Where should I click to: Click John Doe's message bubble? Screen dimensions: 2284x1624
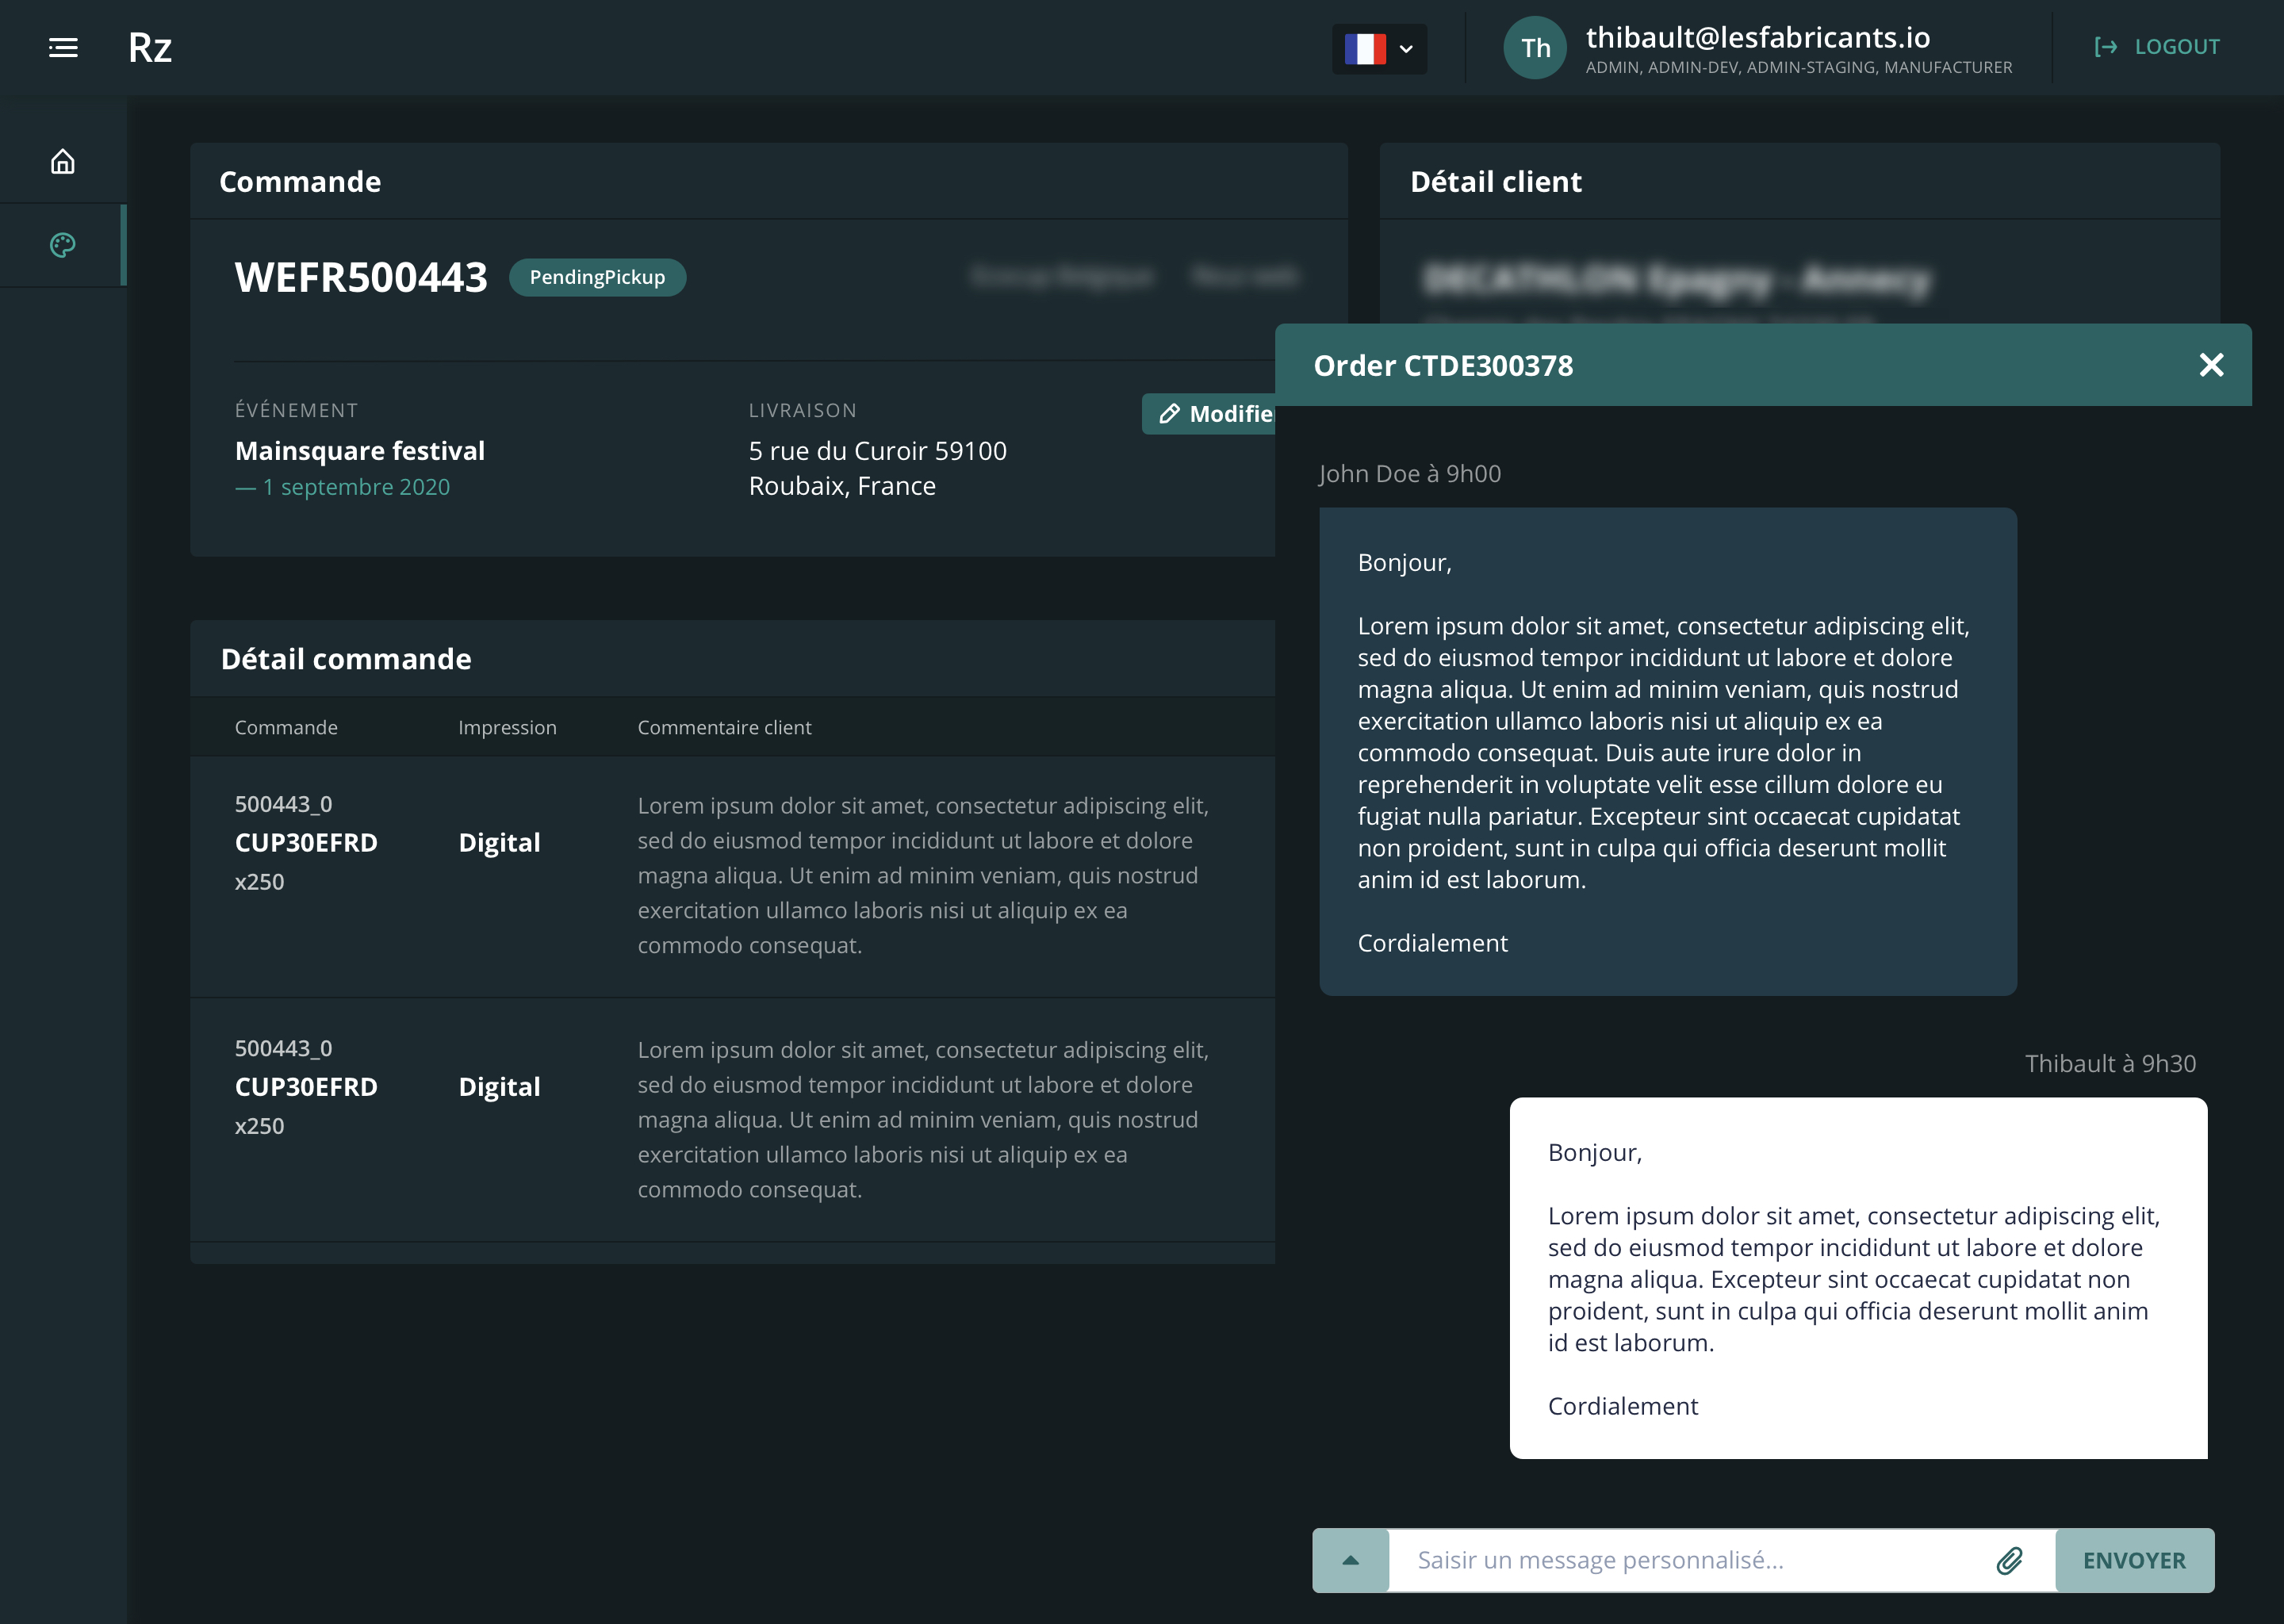click(x=1668, y=751)
